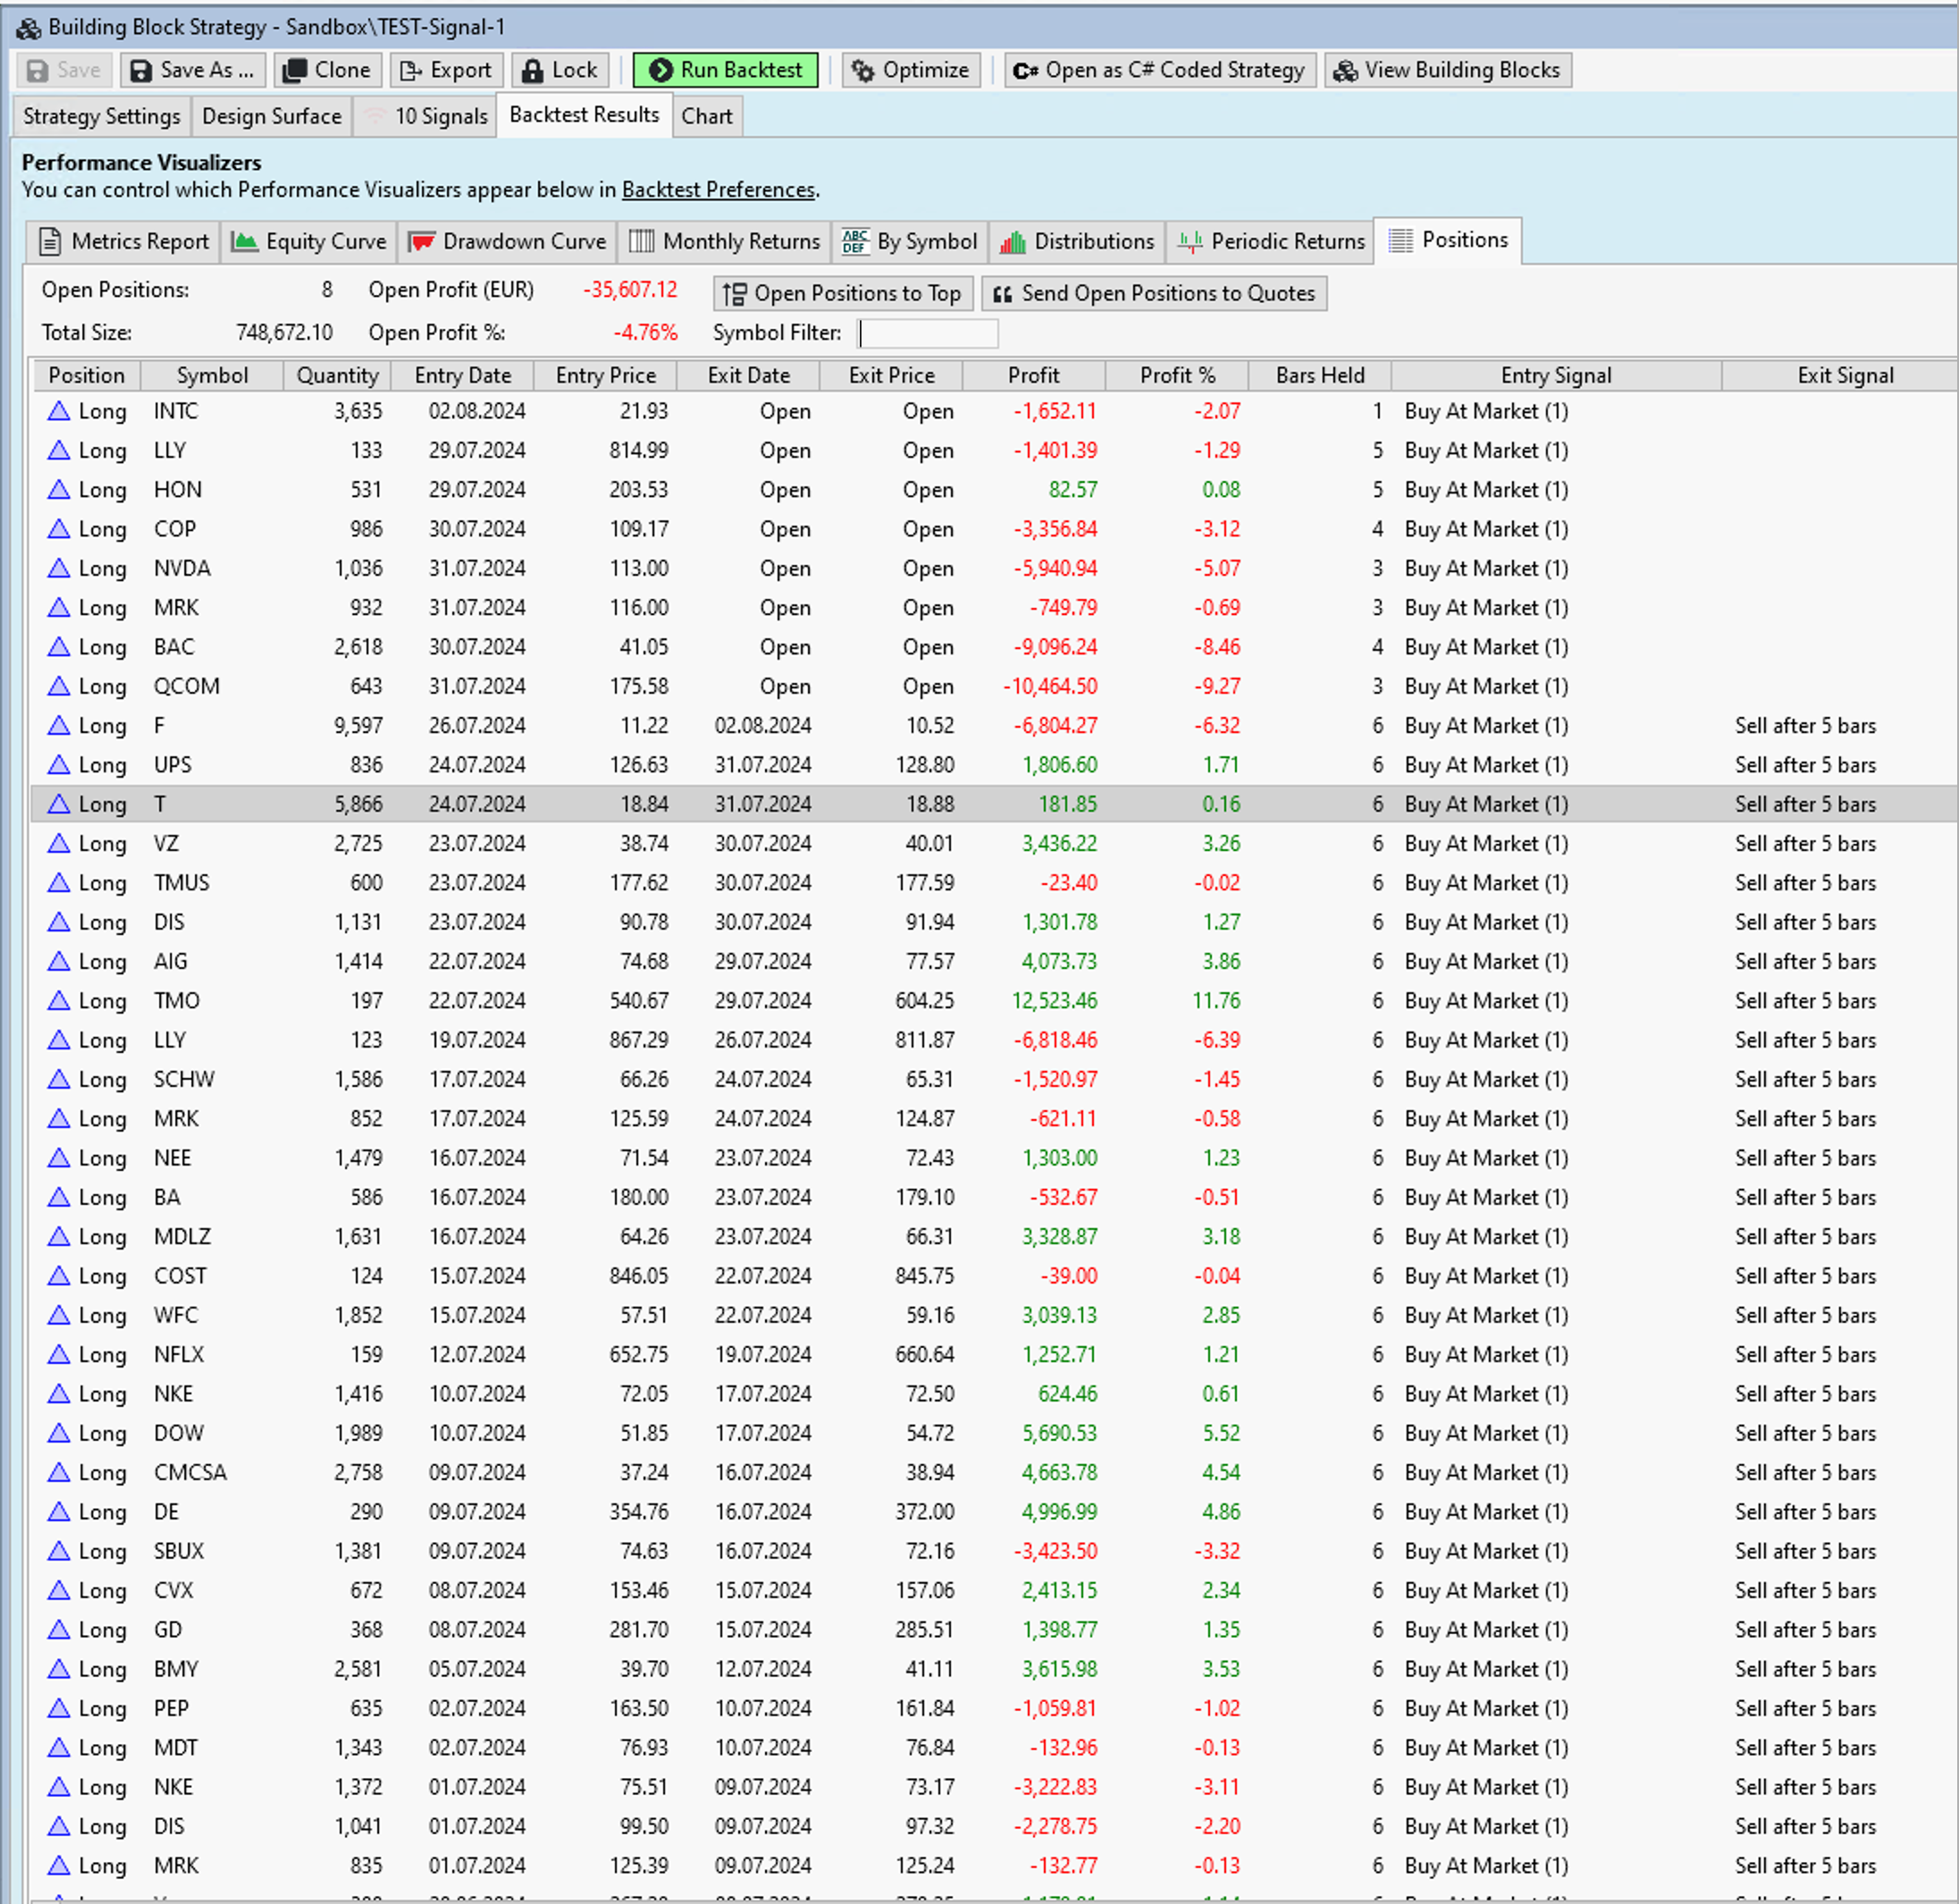Open the Chart tab

click(707, 116)
